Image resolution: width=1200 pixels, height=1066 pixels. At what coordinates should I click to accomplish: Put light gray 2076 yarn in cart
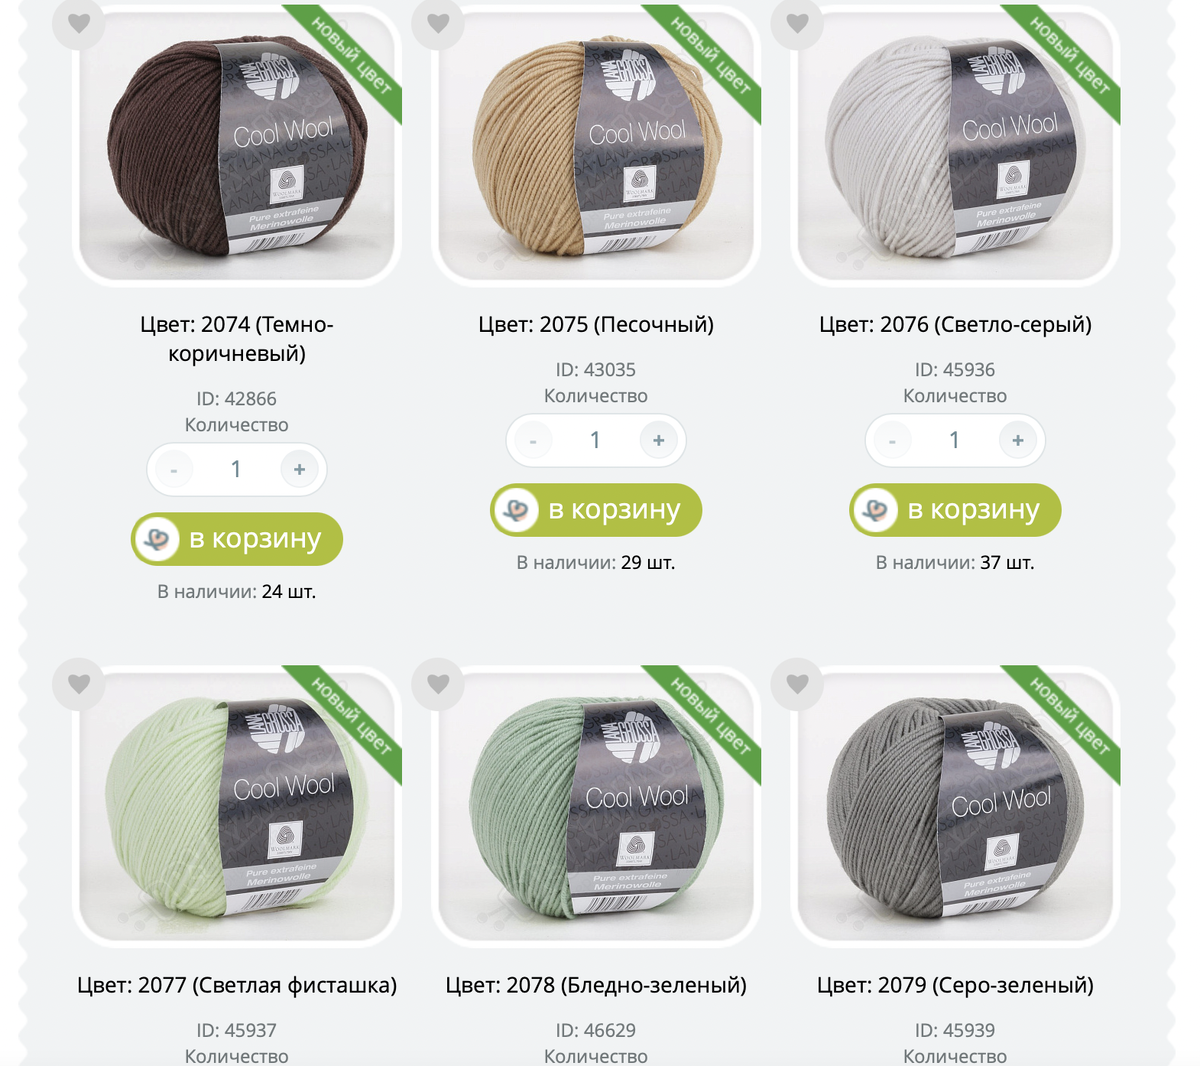[955, 510]
